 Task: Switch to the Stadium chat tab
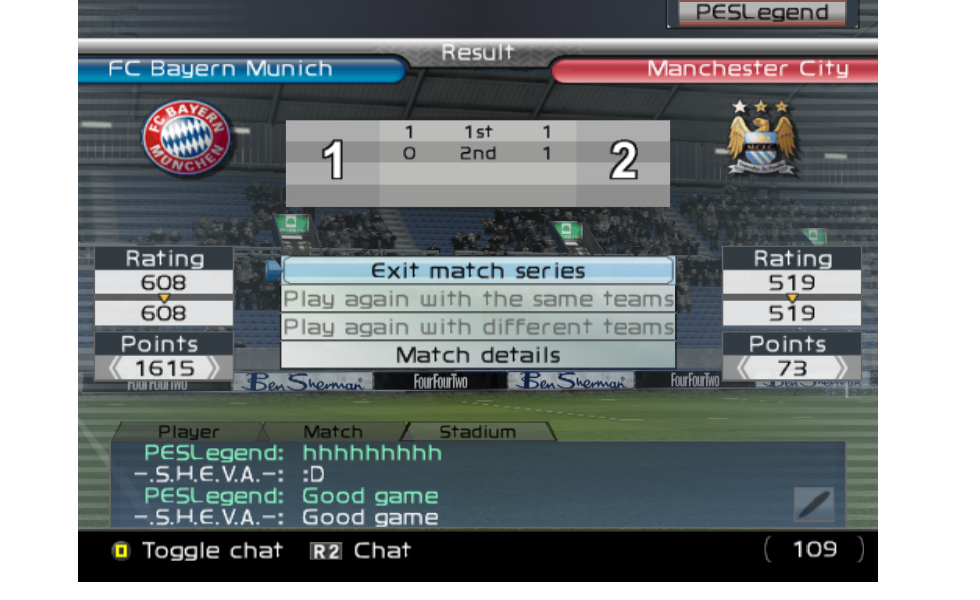(478, 431)
